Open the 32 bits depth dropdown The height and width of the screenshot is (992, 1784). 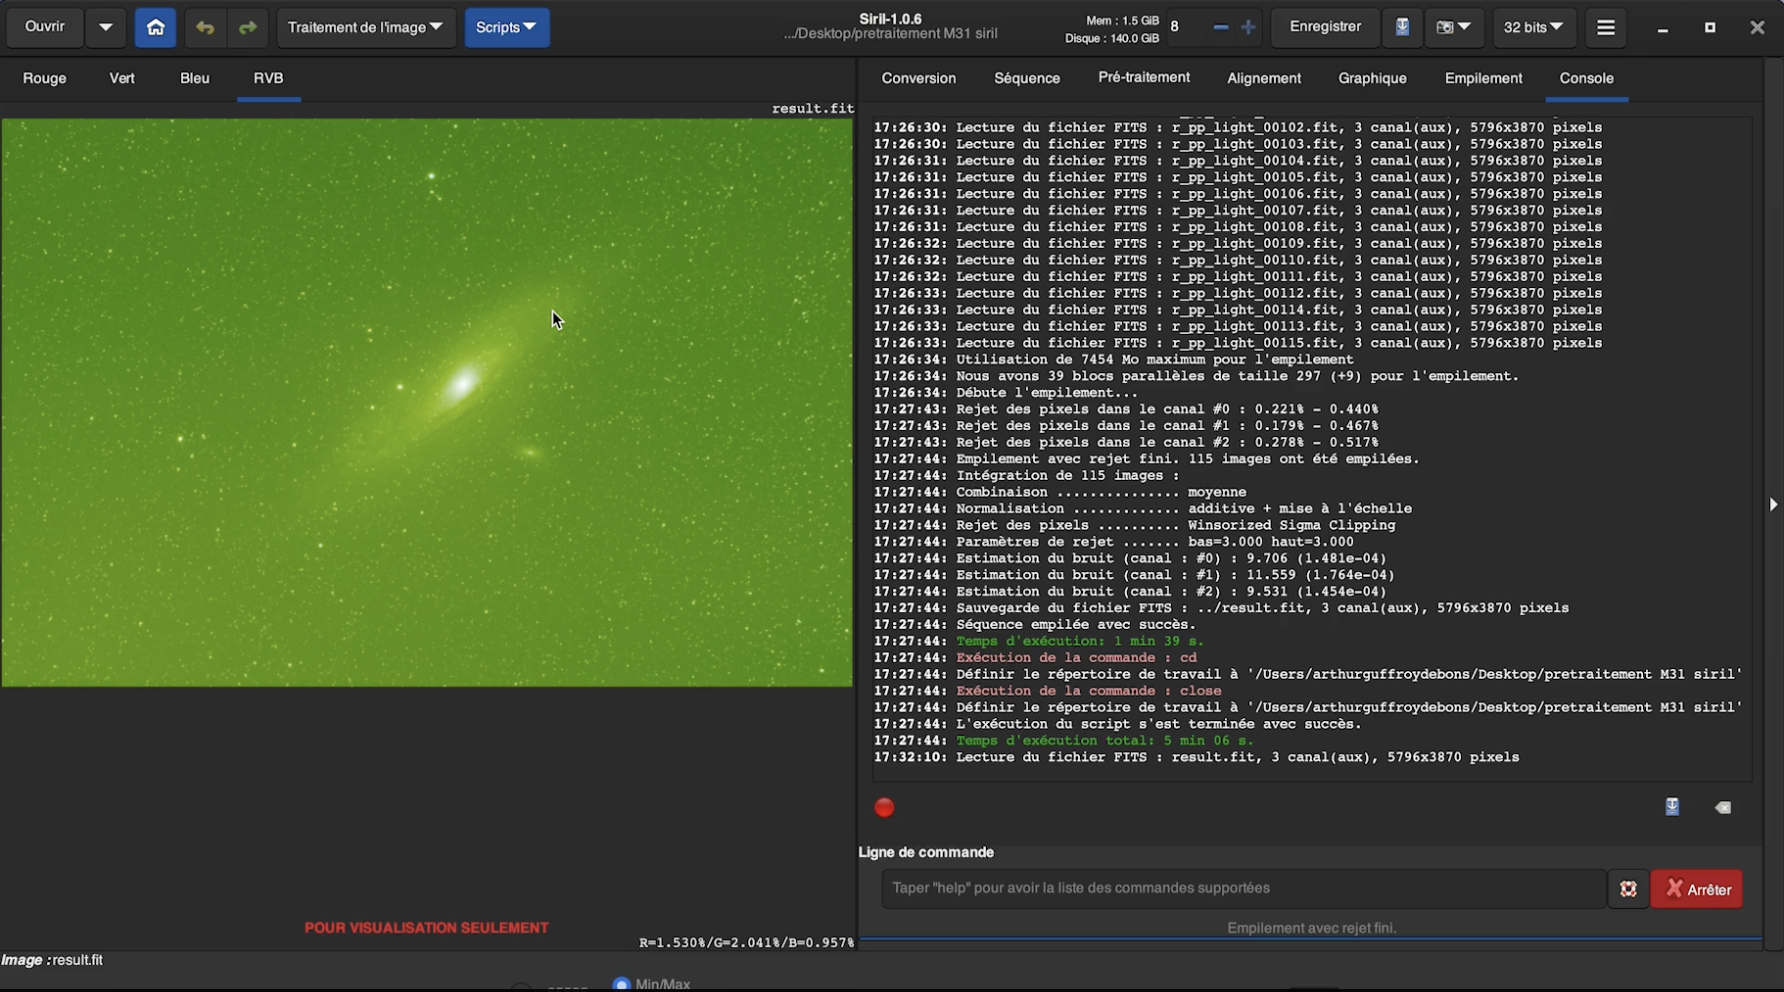point(1534,27)
